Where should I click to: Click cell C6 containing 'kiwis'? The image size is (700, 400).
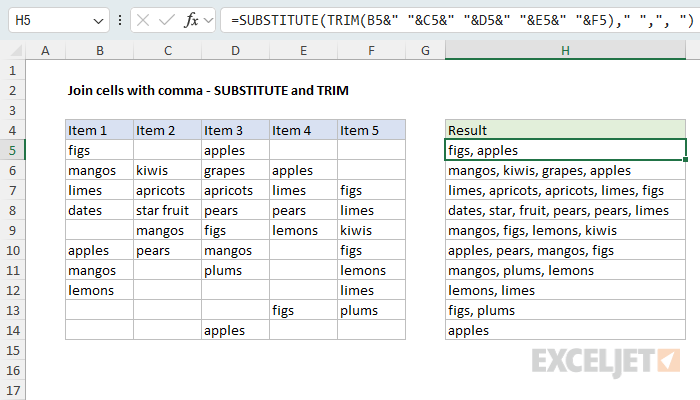click(x=167, y=171)
